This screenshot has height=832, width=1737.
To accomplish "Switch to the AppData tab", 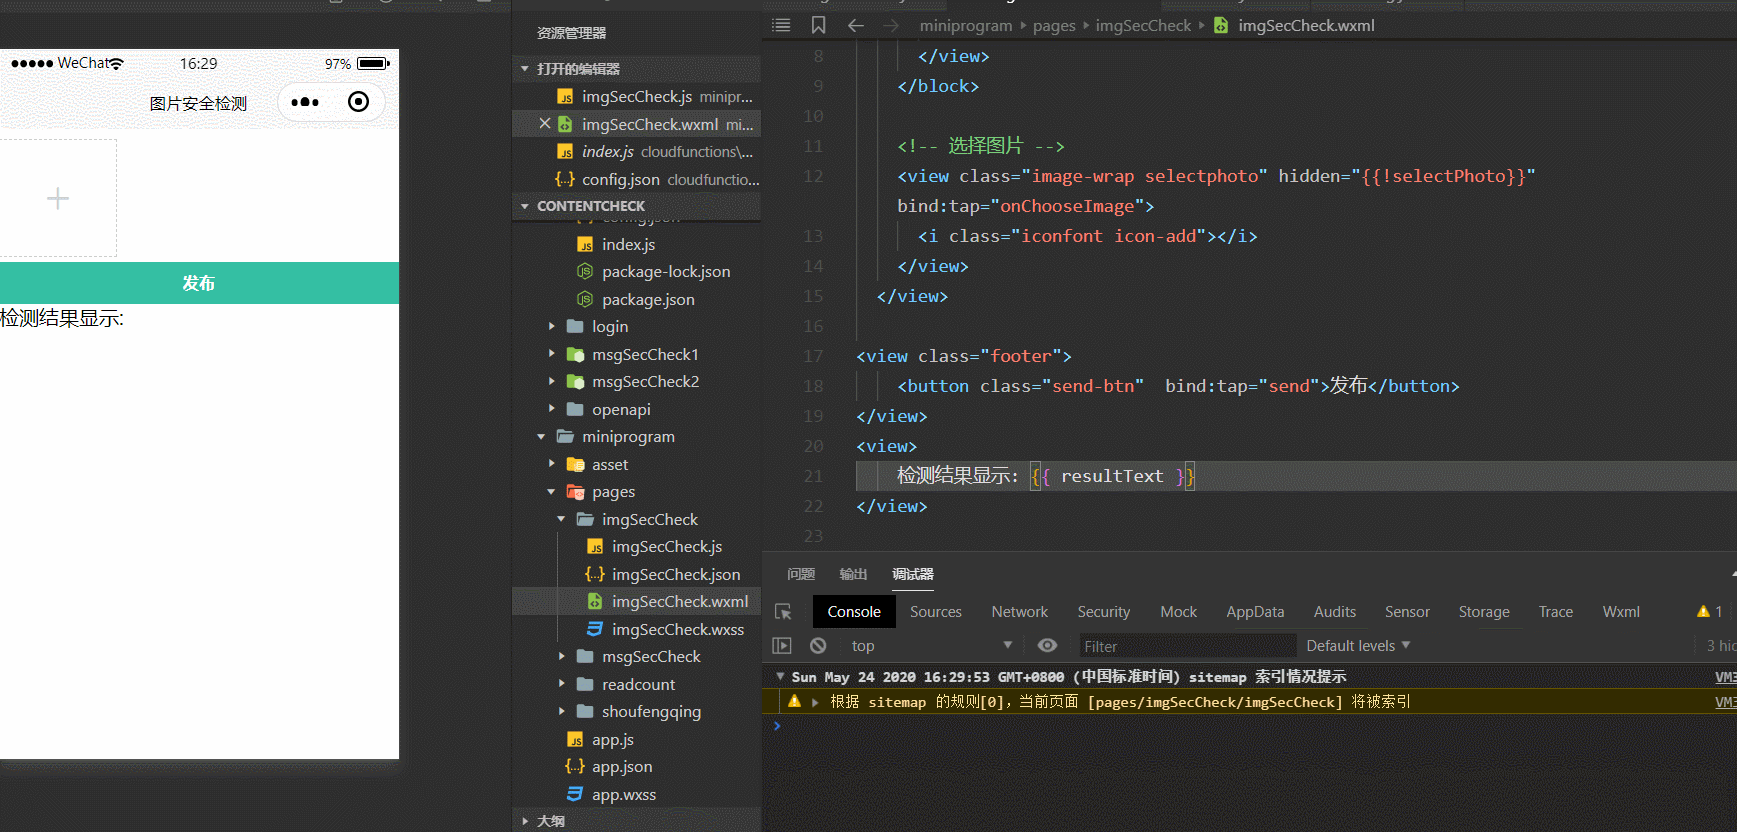I will pyautogui.click(x=1254, y=612).
